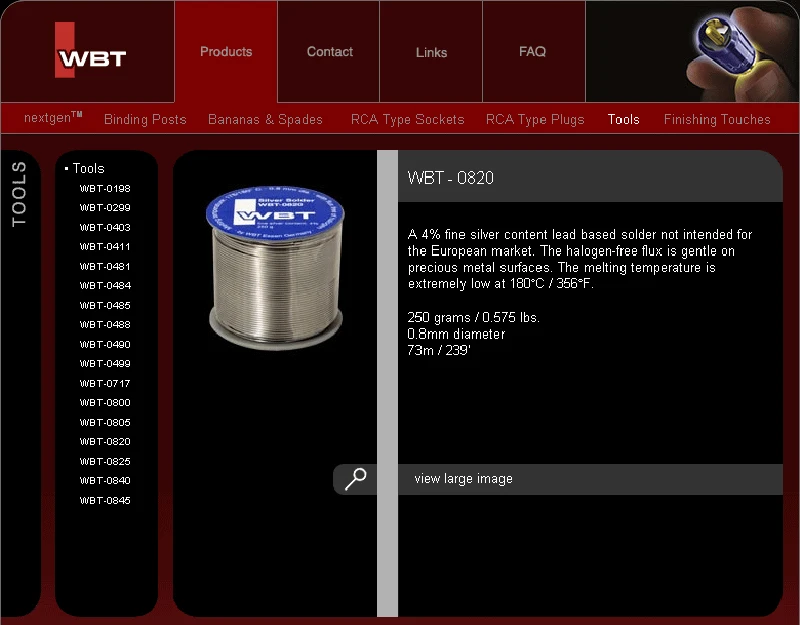Select the Binding Posts category
Image resolution: width=800 pixels, height=625 pixels.
click(x=145, y=119)
